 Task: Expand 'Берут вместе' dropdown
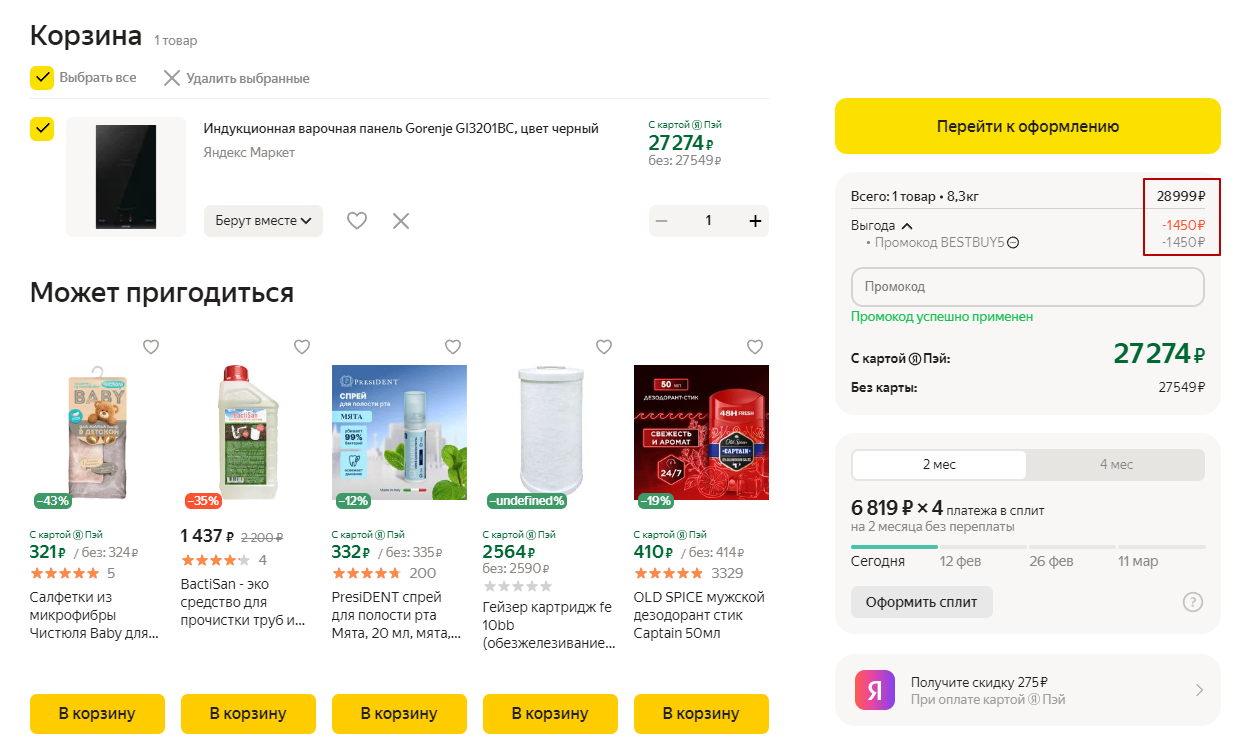[x=263, y=221]
